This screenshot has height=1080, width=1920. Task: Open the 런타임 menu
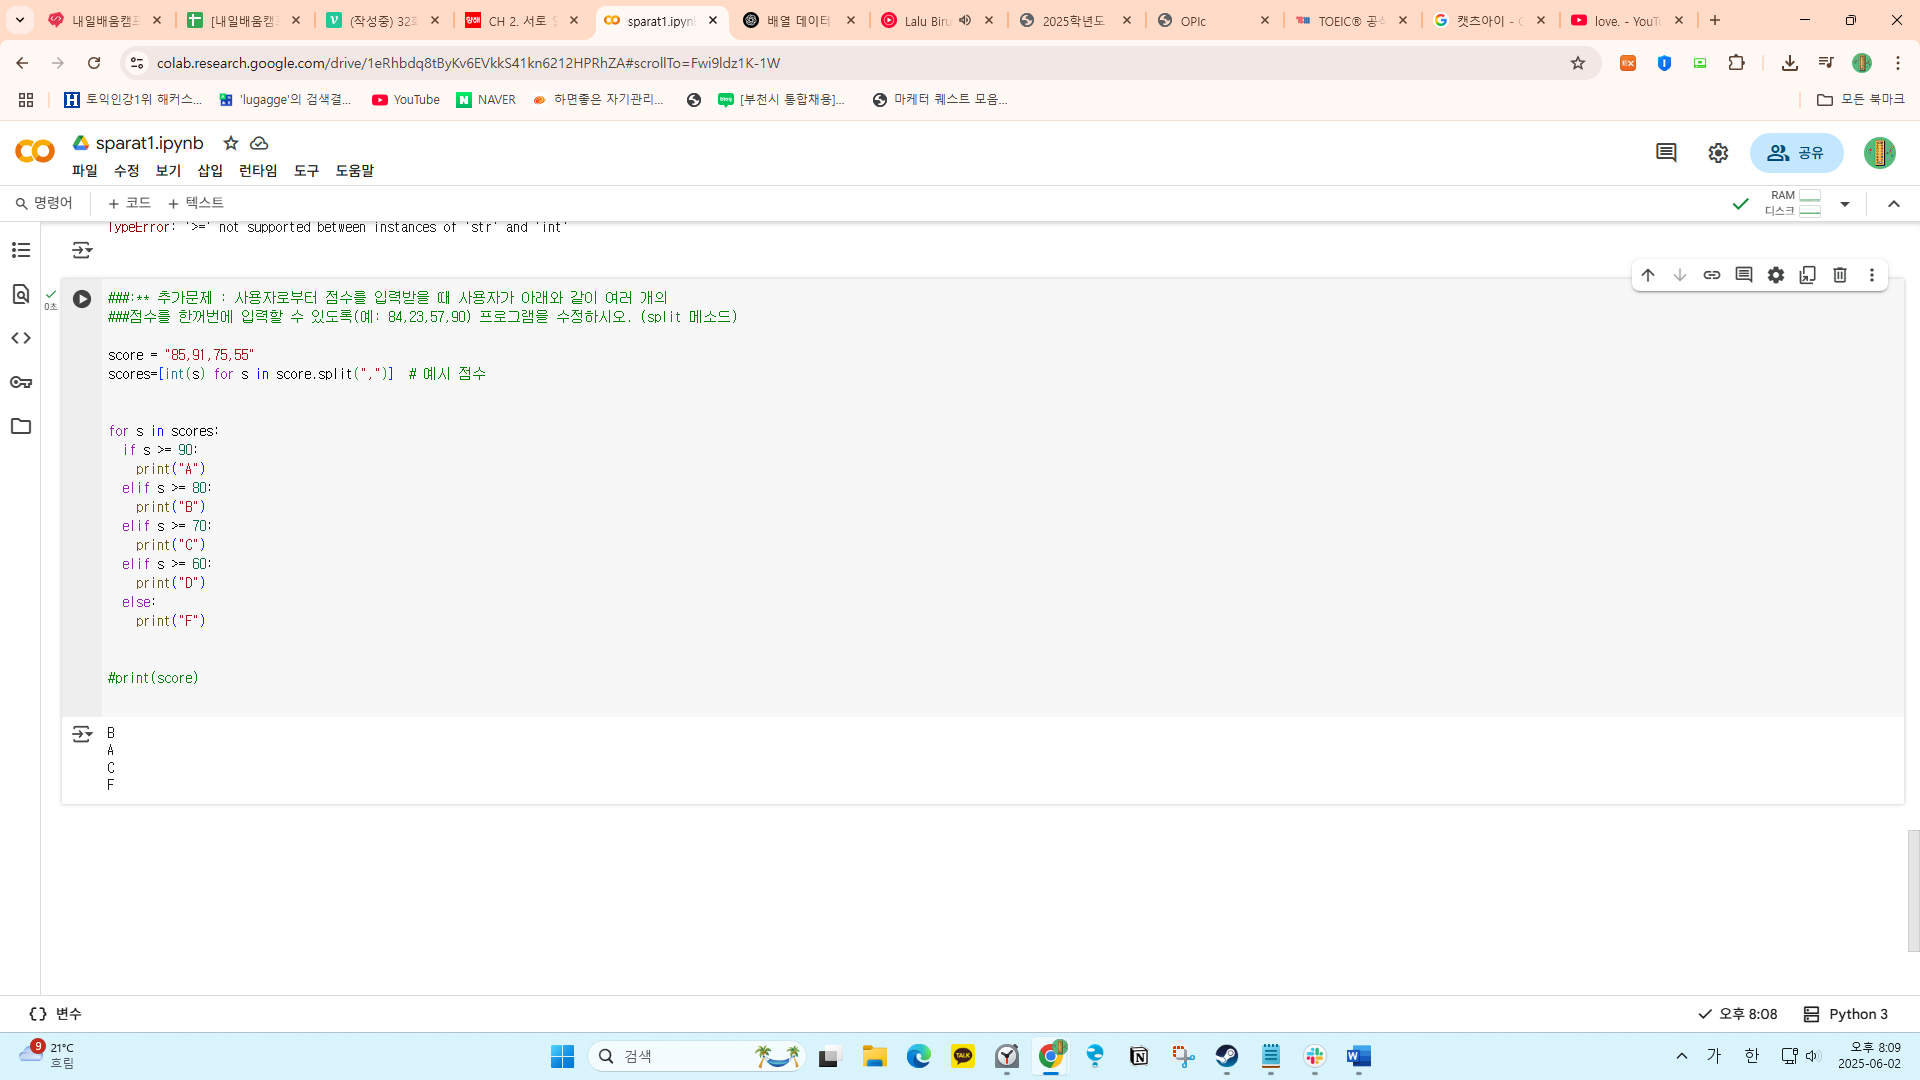(258, 171)
